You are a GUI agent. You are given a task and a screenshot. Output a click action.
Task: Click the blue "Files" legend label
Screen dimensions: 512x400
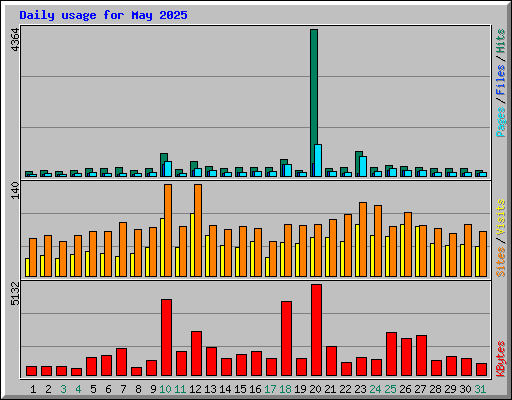pyautogui.click(x=500, y=80)
